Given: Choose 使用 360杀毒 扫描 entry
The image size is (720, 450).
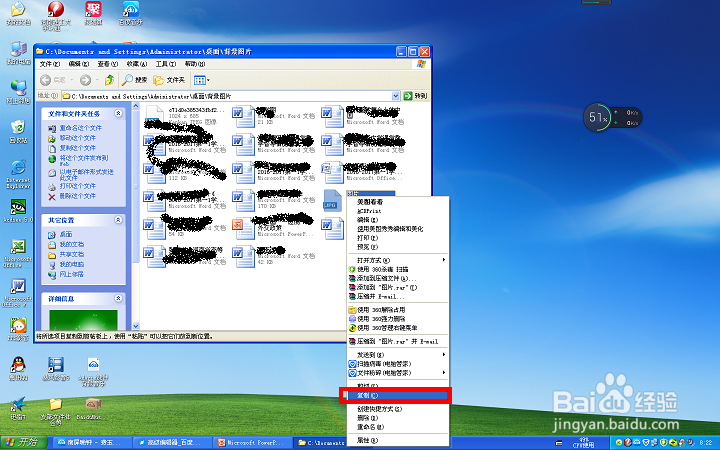Looking at the screenshot, I should 398,270.
